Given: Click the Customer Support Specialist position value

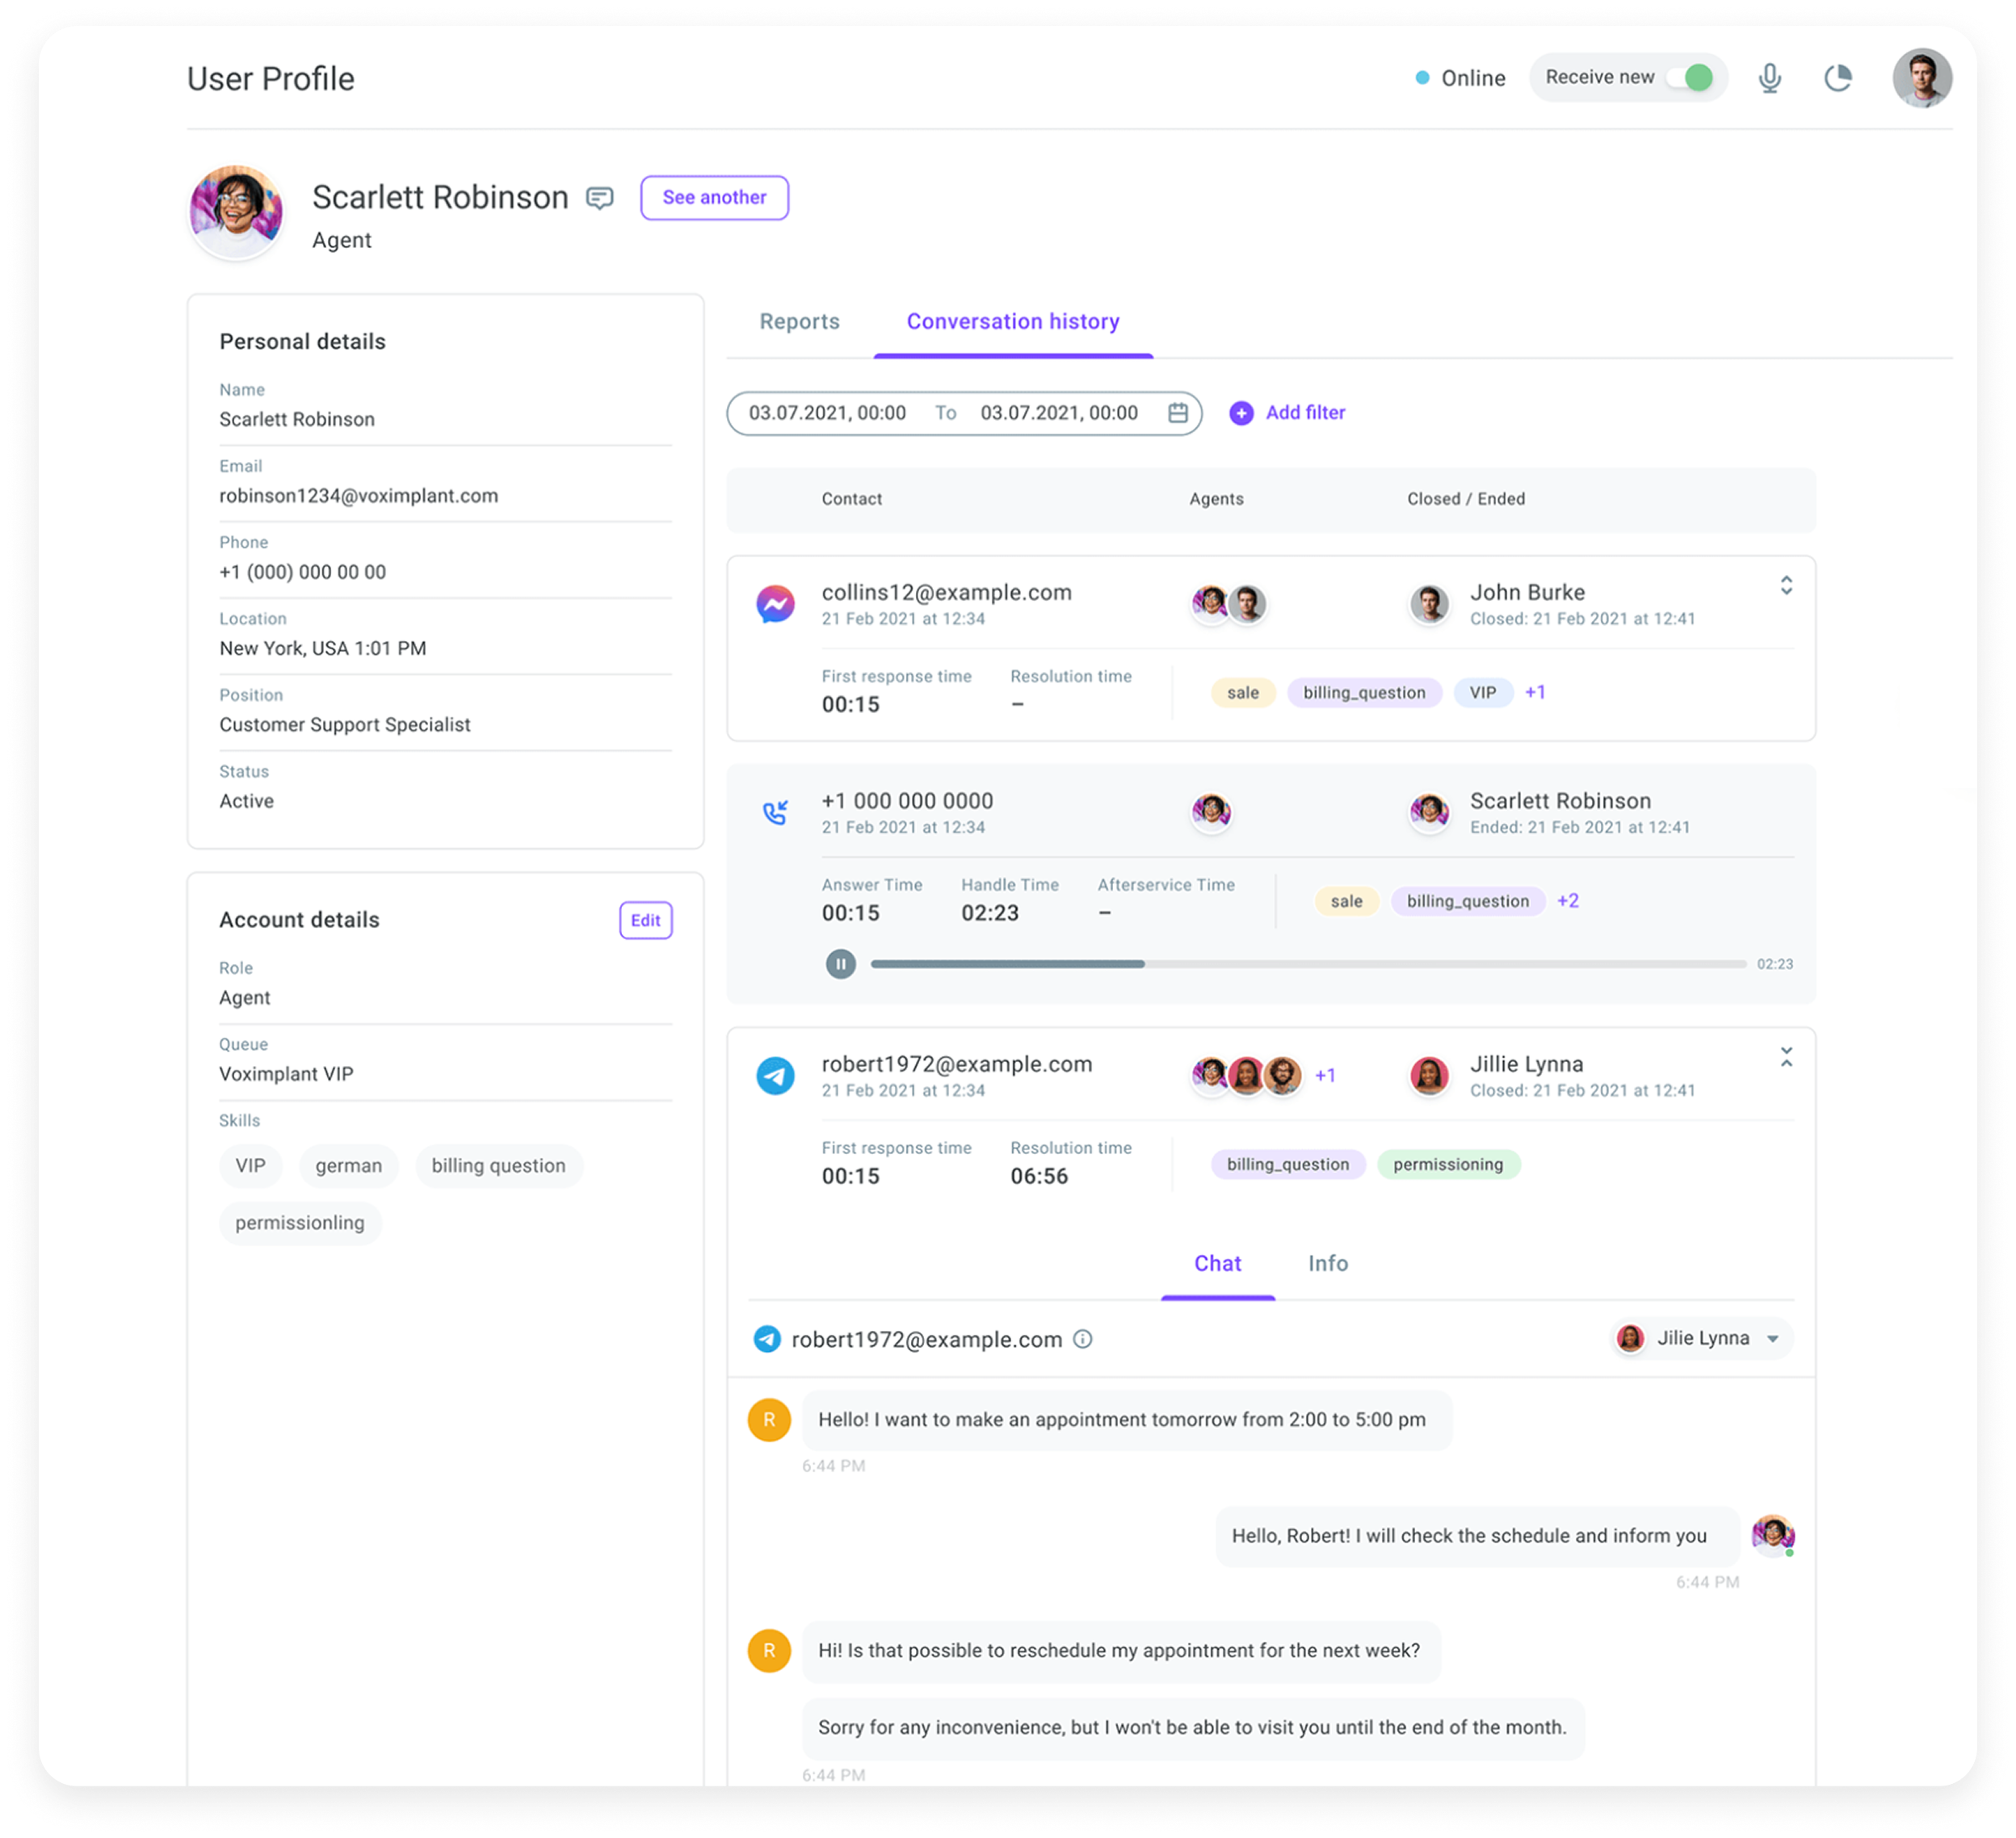Looking at the screenshot, I should [x=344, y=725].
